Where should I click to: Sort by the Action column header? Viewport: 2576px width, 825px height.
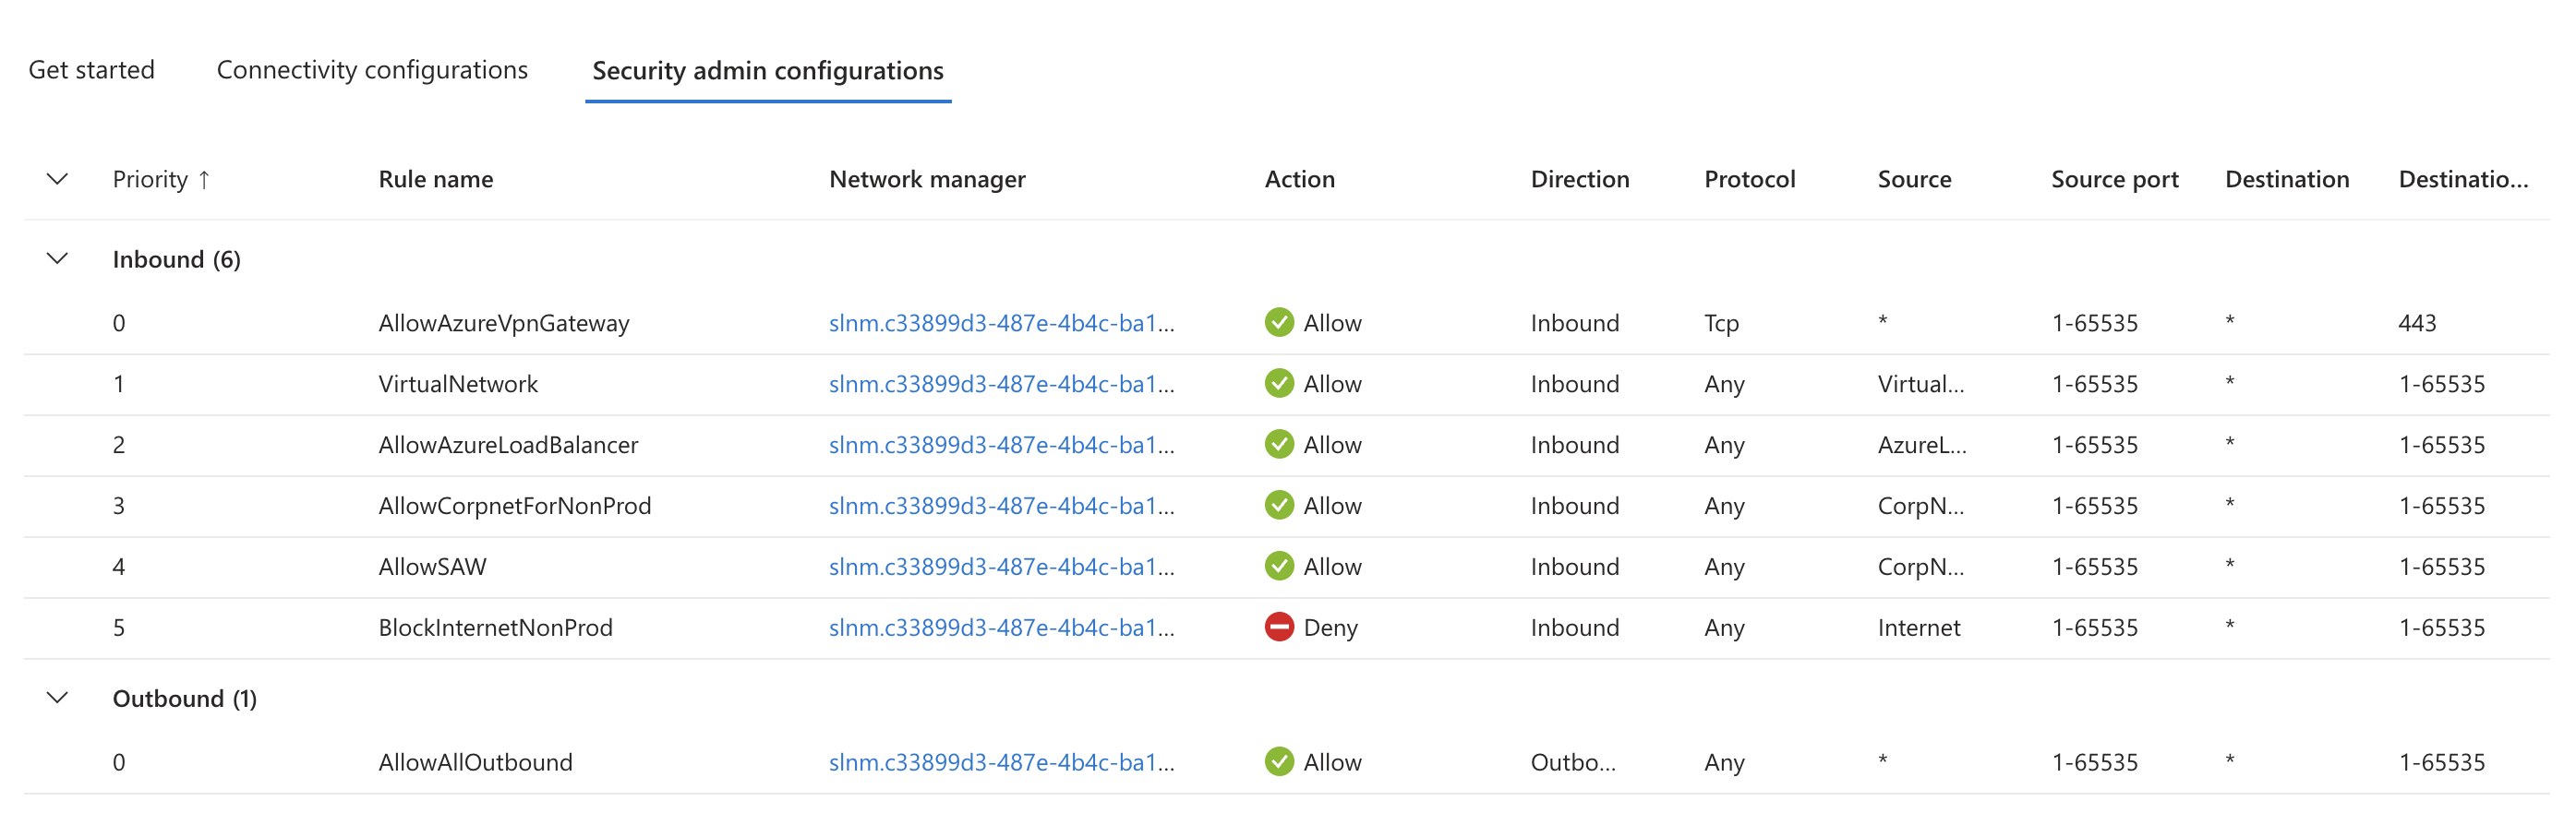pyautogui.click(x=1299, y=179)
